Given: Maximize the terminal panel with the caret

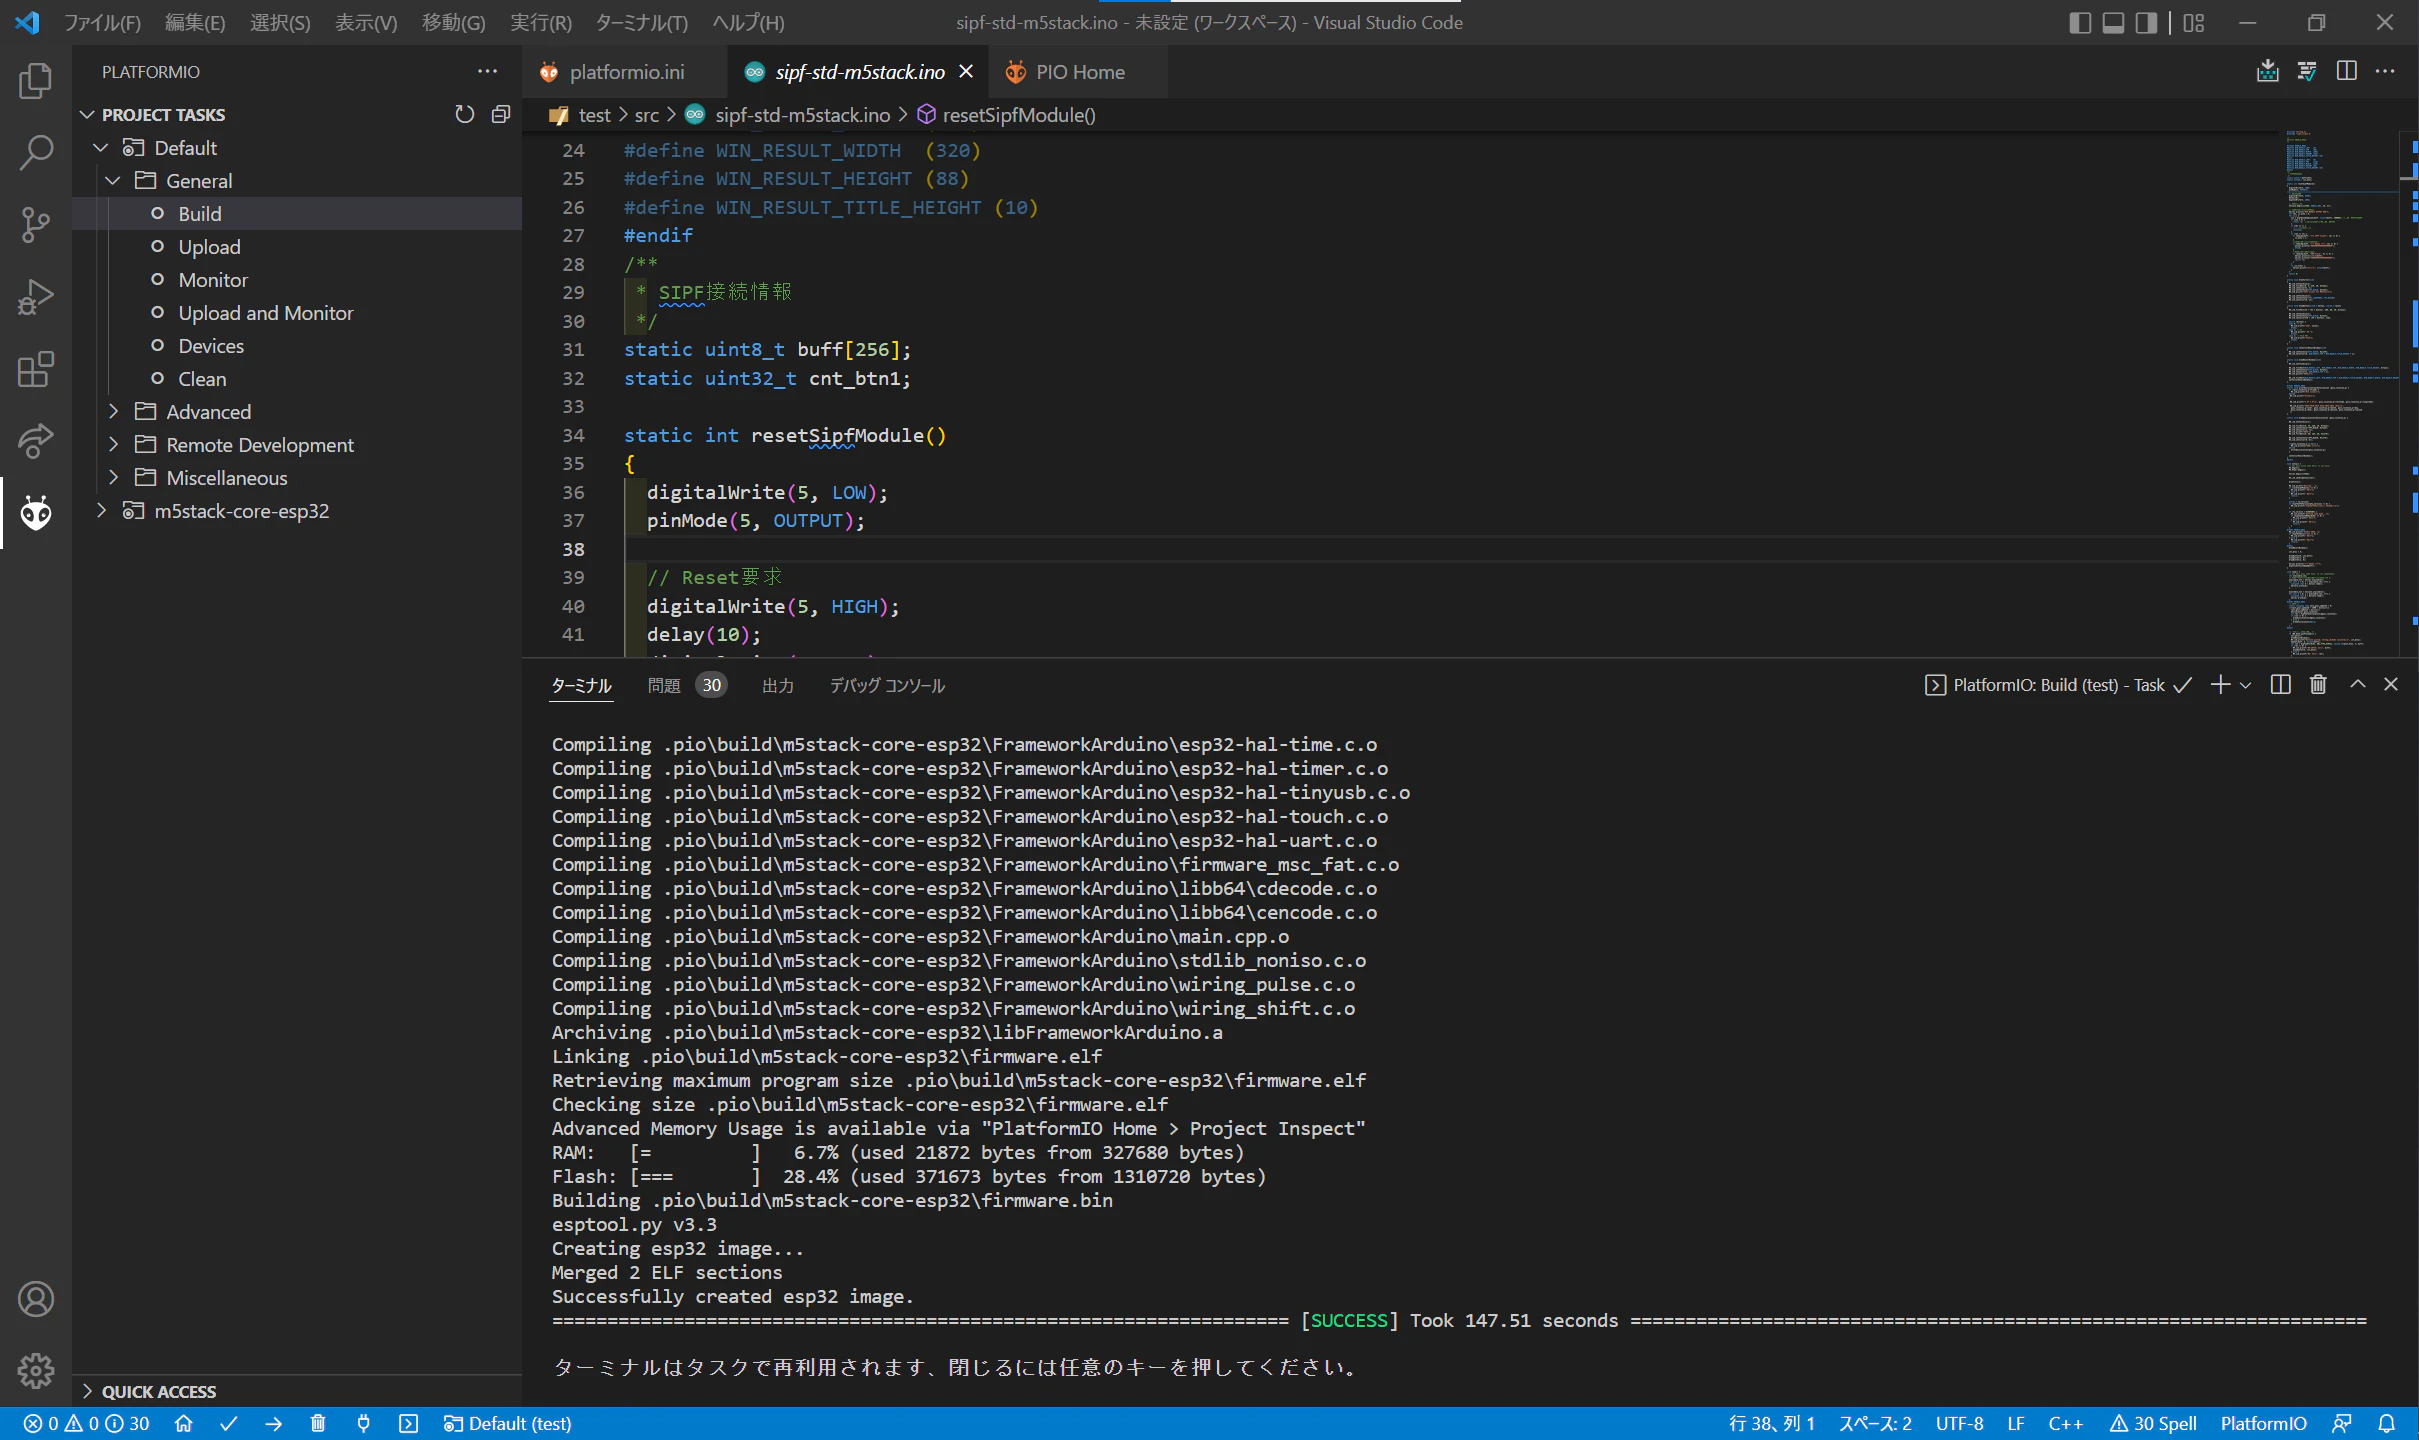Looking at the screenshot, I should click(2358, 684).
